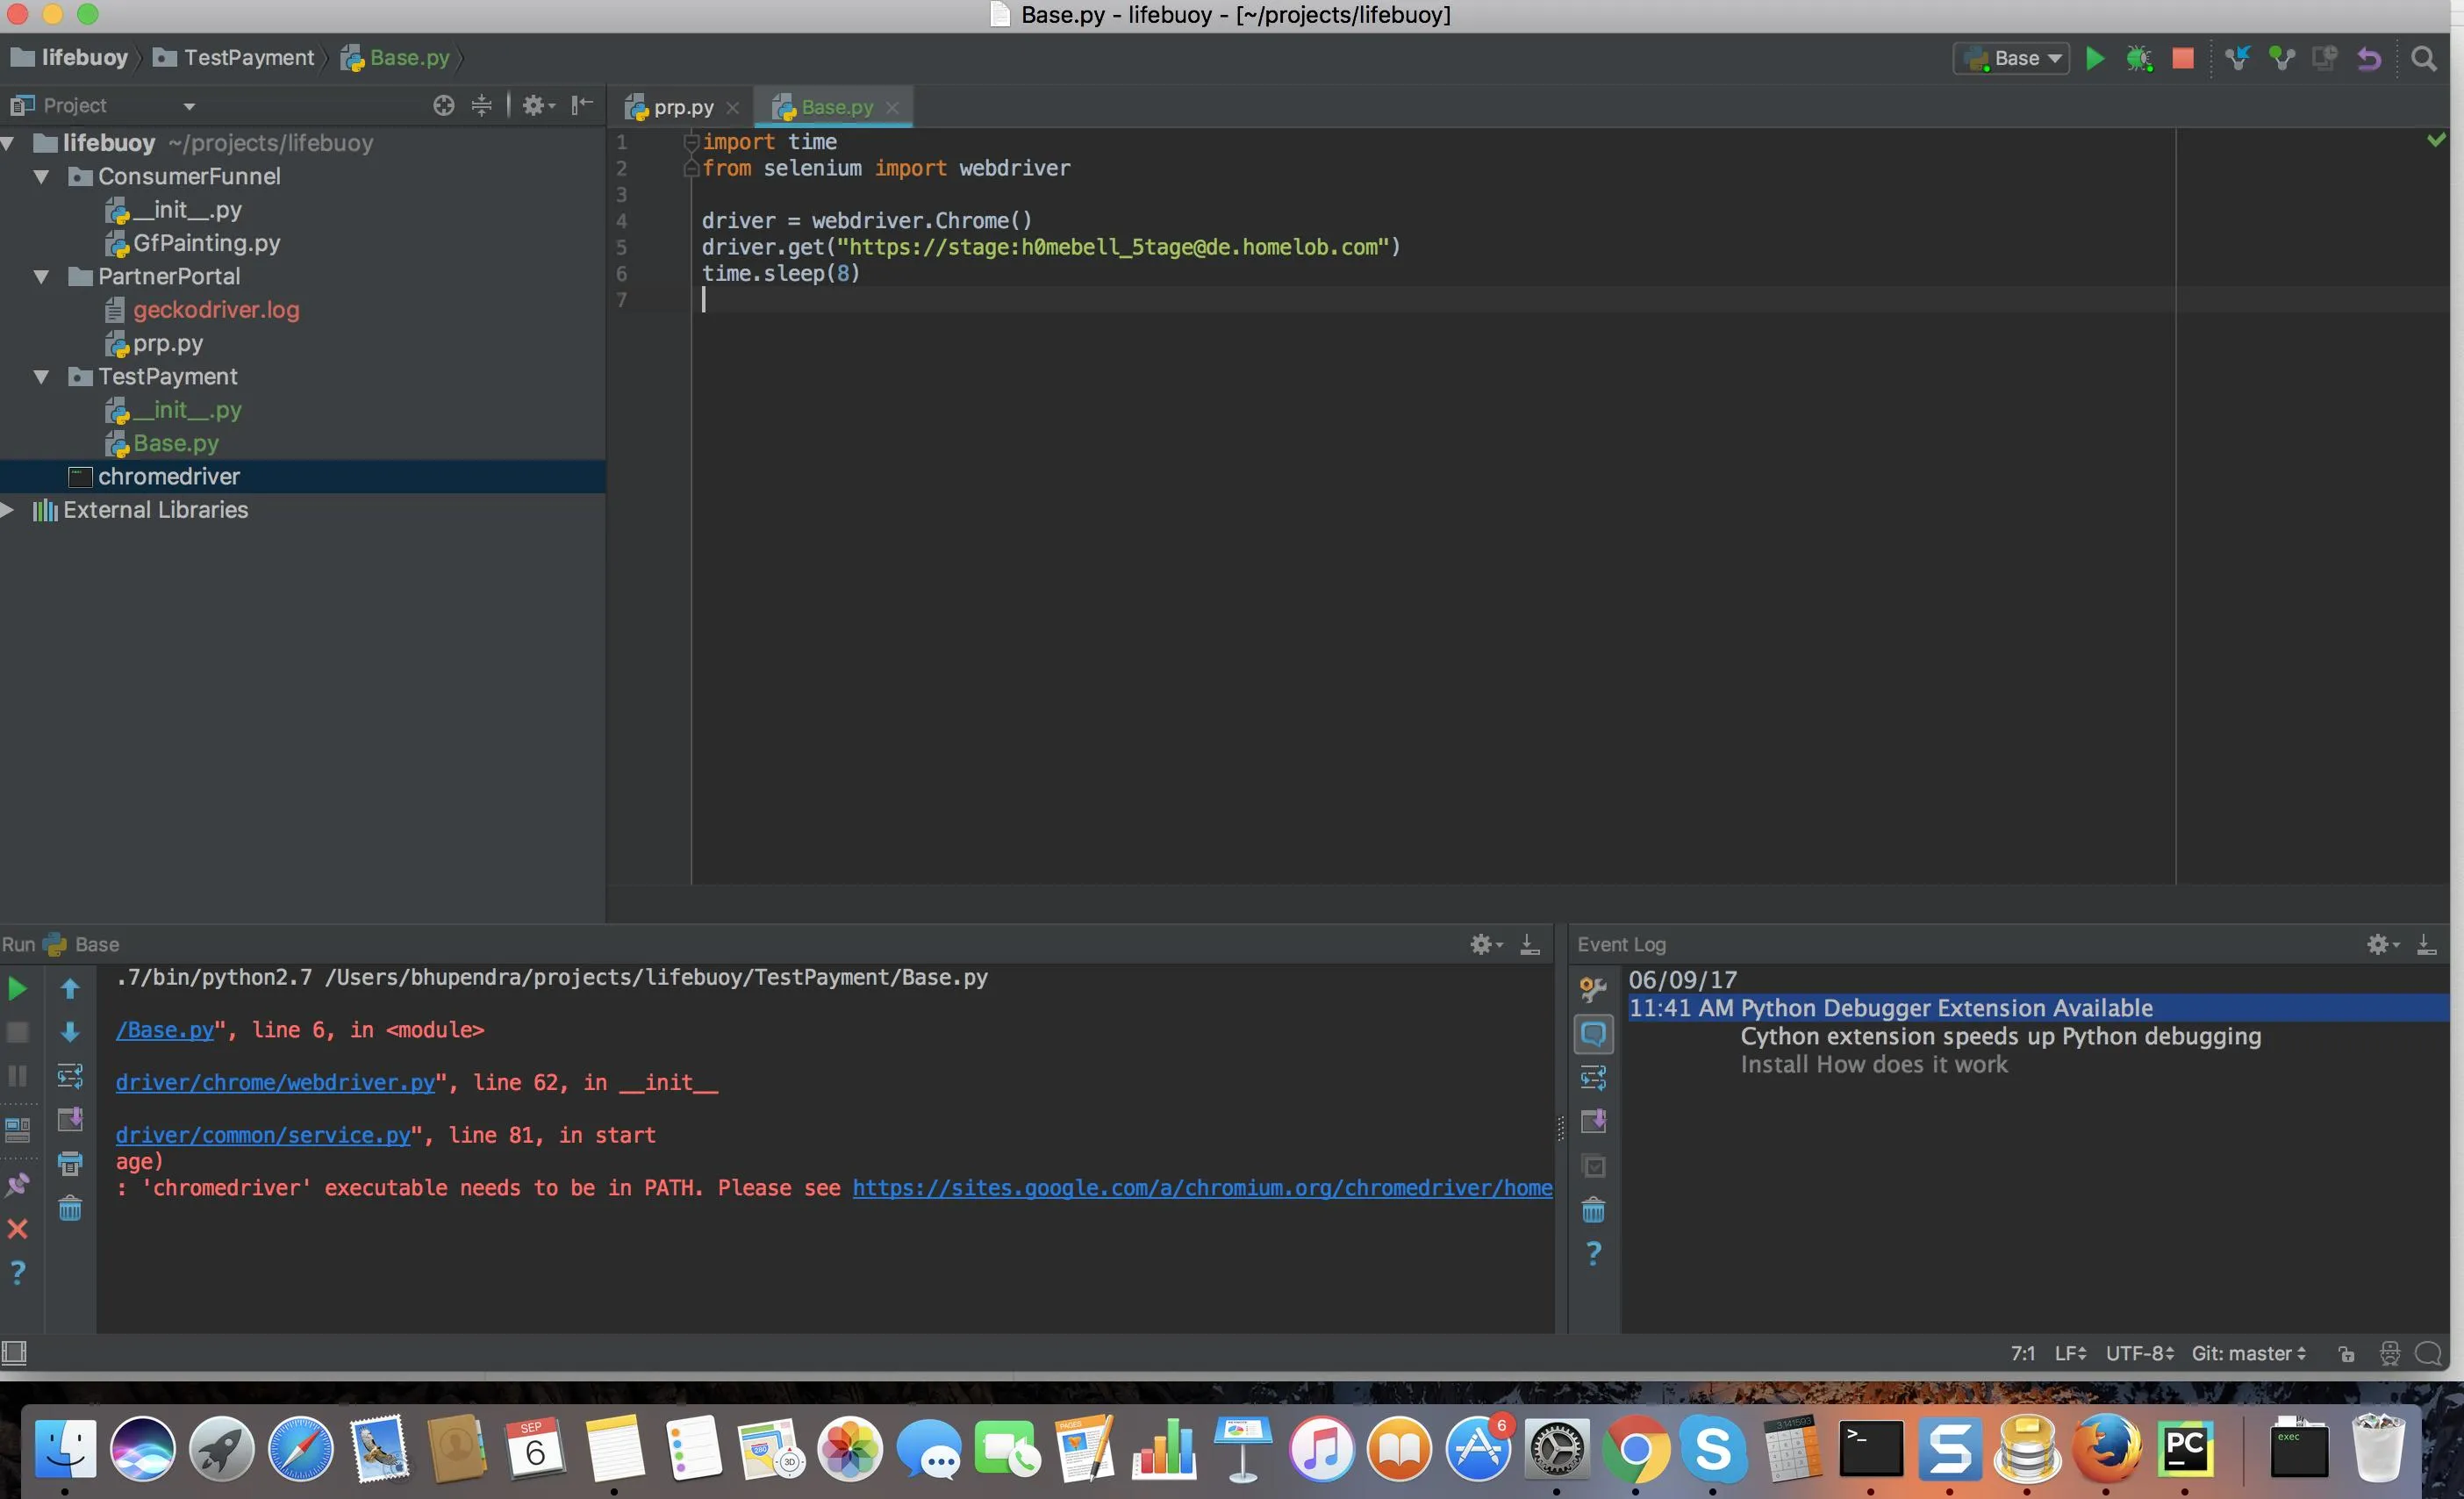This screenshot has height=1499, width=2464.
Task: Rerun Base from the Run panel
Action: [17, 988]
